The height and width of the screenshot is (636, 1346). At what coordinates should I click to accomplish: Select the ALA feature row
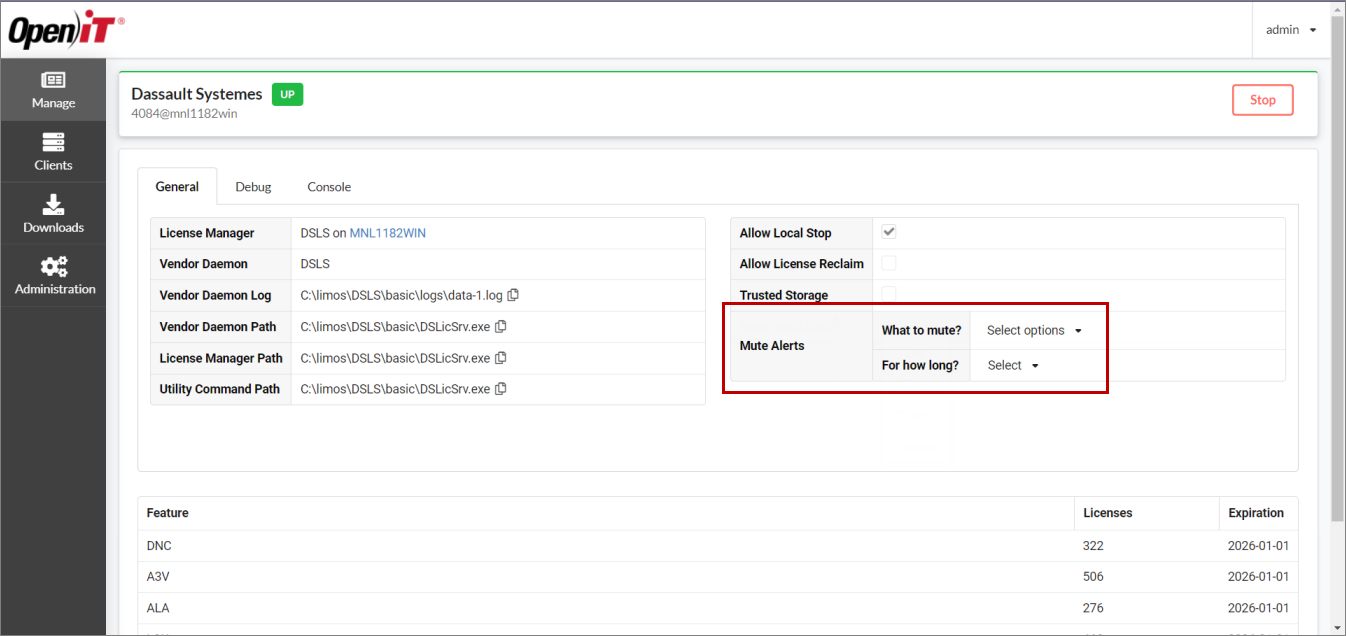coord(718,608)
